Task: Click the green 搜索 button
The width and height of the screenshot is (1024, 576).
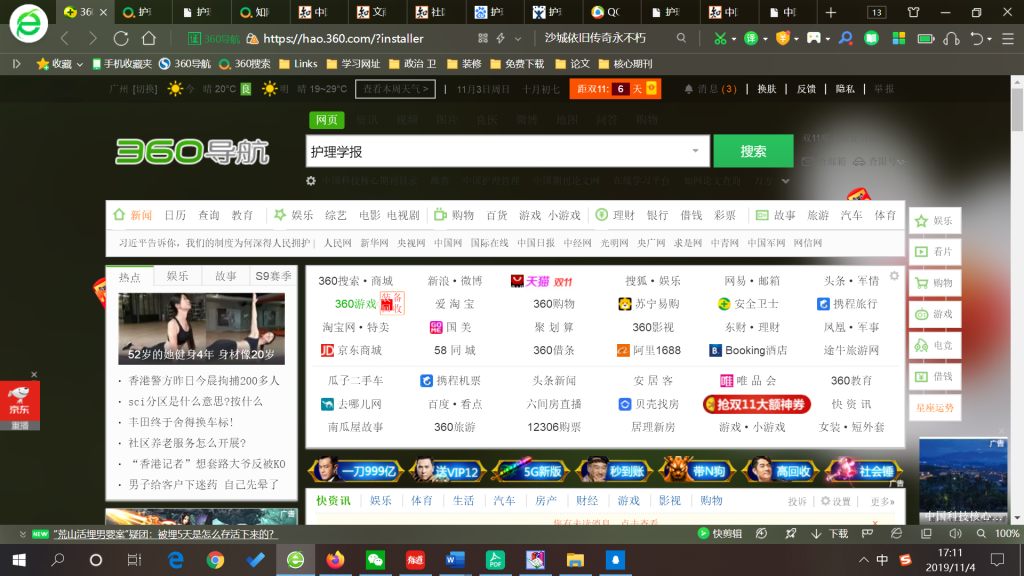Action: coord(753,151)
